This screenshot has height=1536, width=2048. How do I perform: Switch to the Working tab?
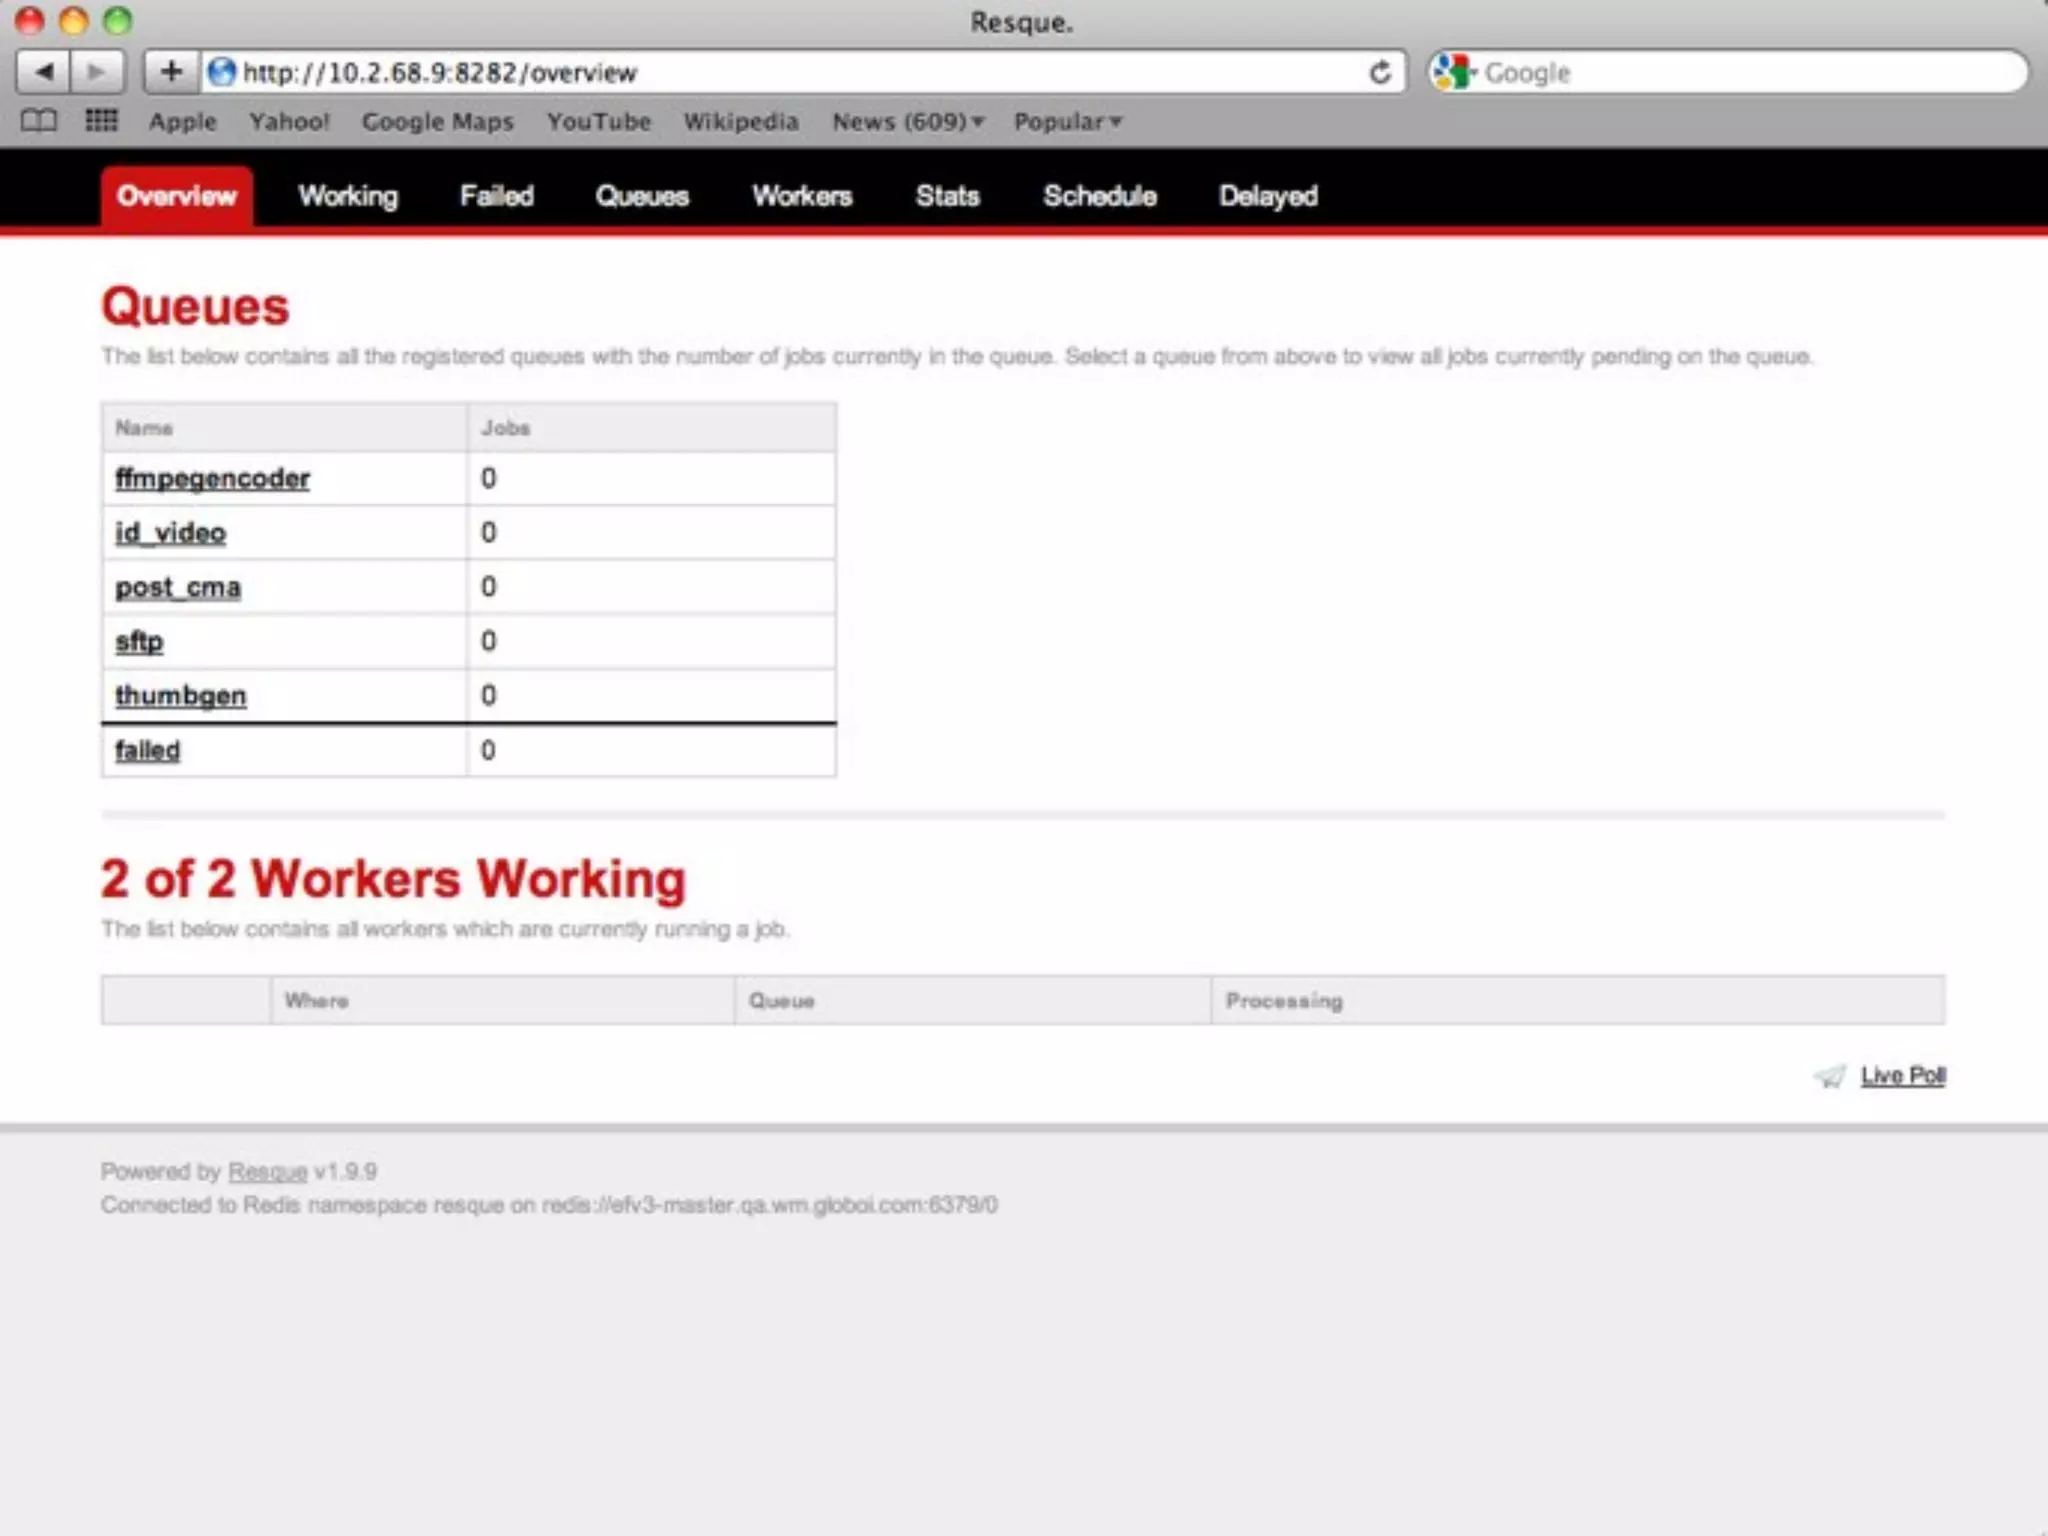[x=348, y=196]
